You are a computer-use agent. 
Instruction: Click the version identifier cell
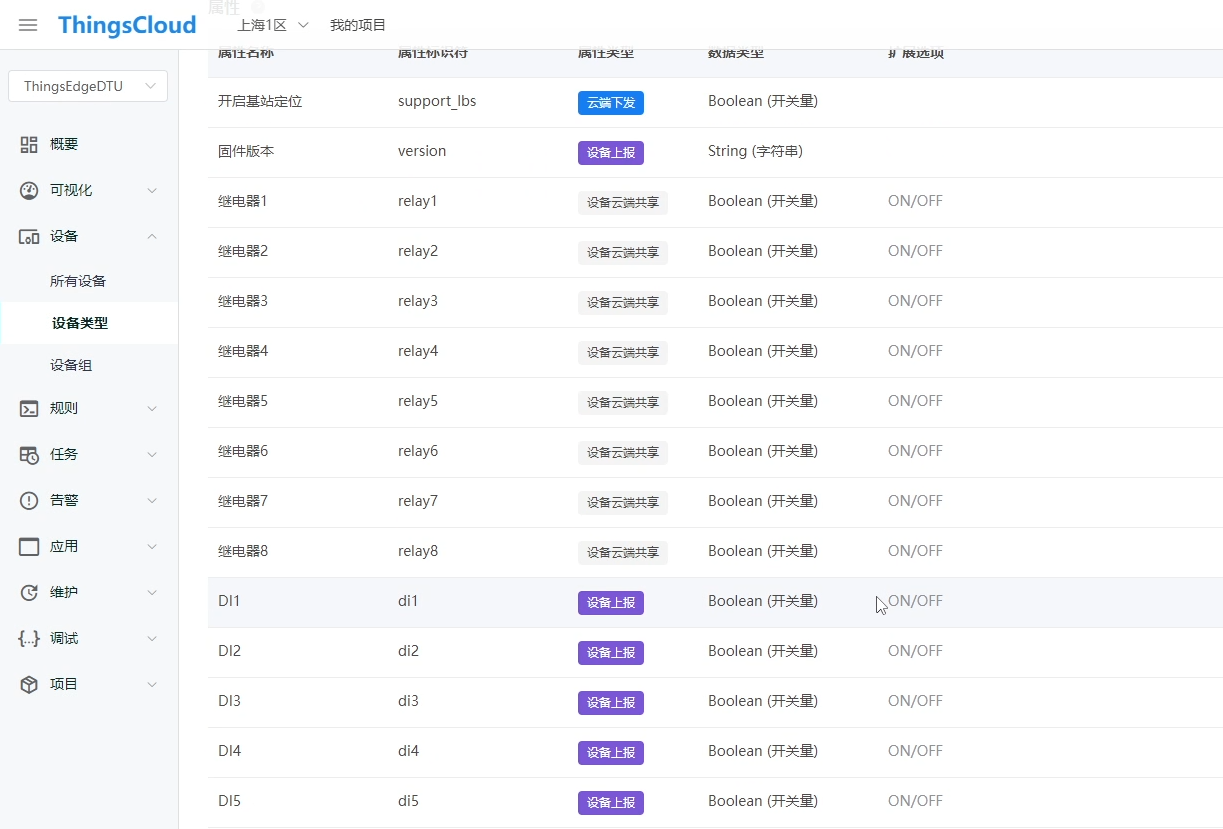(x=422, y=151)
